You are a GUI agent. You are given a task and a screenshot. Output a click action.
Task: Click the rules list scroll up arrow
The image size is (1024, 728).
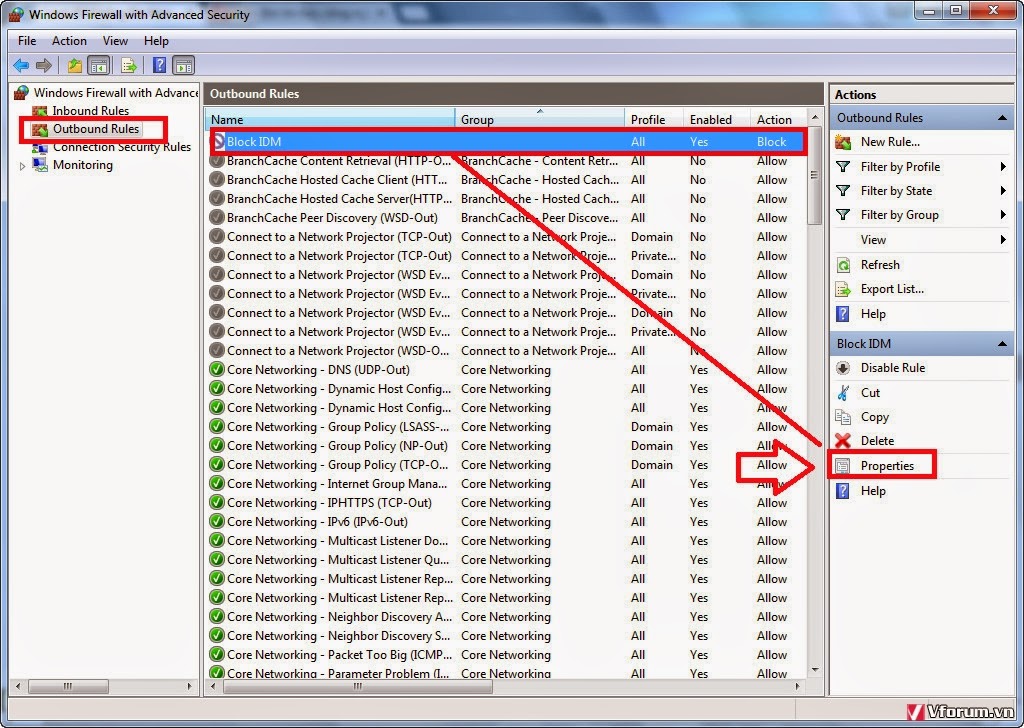point(814,118)
